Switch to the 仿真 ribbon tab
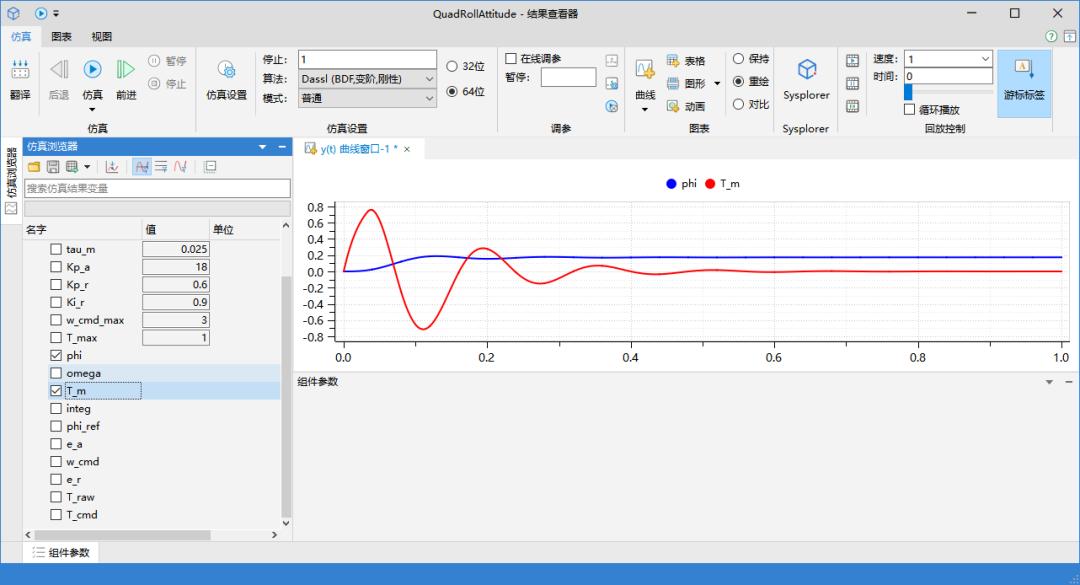Image resolution: width=1080 pixels, height=585 pixels. pos(21,37)
